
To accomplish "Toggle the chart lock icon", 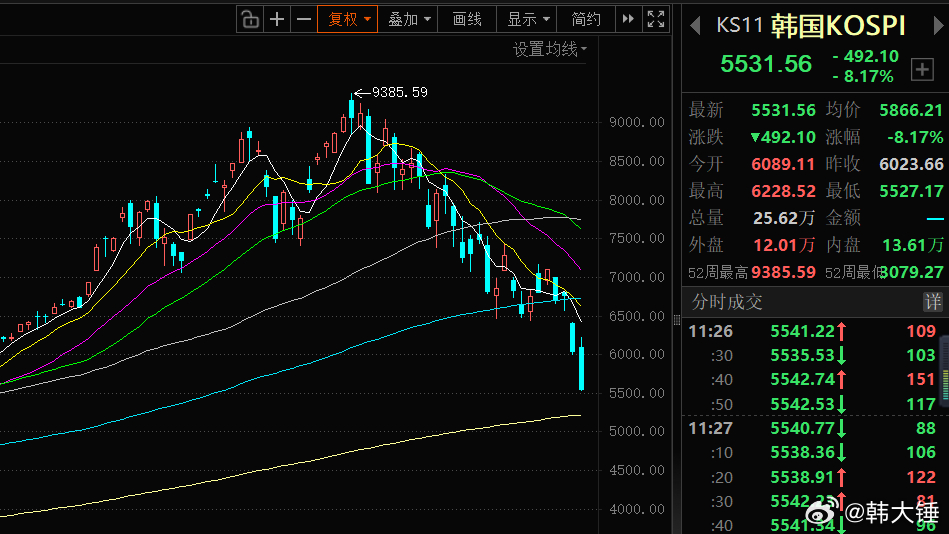I will [250, 19].
